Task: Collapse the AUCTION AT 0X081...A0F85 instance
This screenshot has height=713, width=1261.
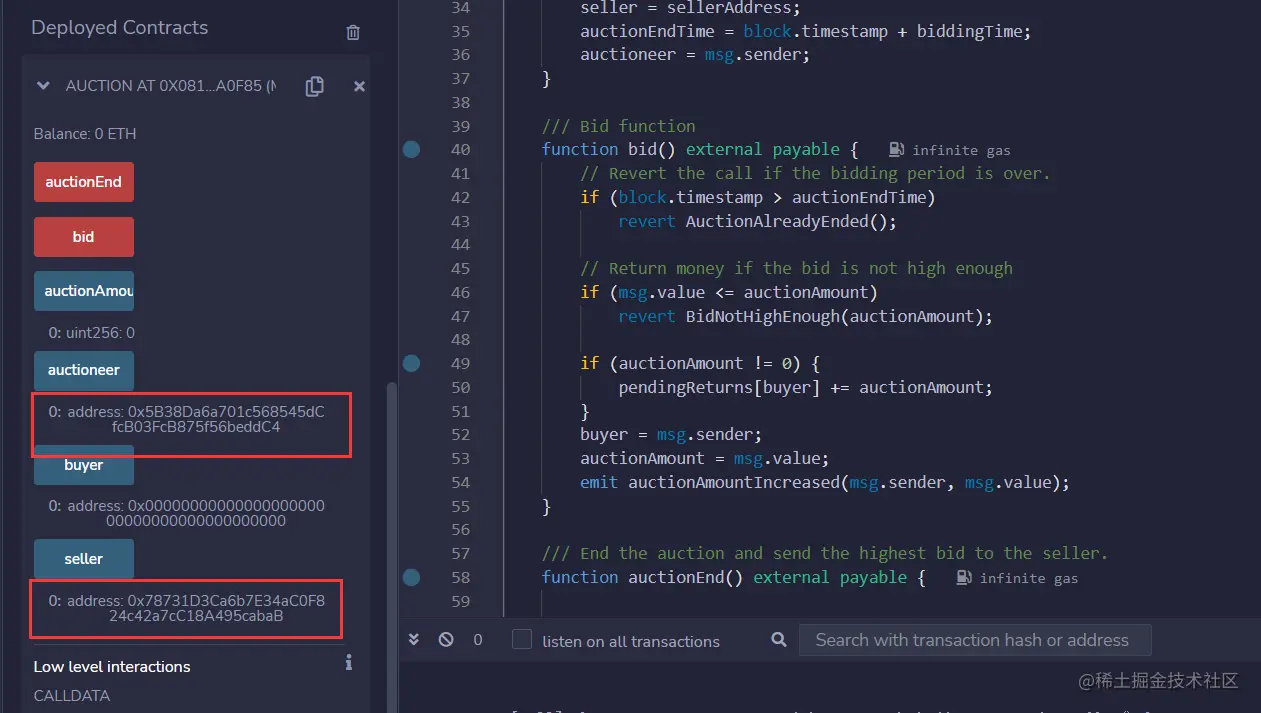Action: click(42, 86)
